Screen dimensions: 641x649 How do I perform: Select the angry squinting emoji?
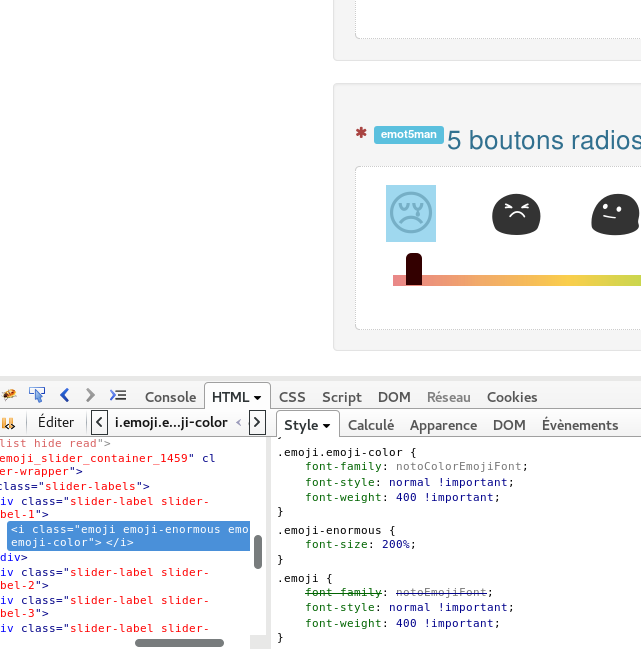[x=516, y=214]
